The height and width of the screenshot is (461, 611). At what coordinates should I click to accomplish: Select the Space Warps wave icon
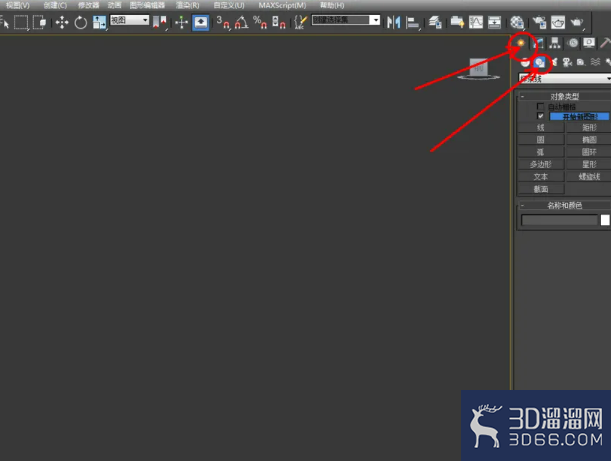[x=595, y=62]
